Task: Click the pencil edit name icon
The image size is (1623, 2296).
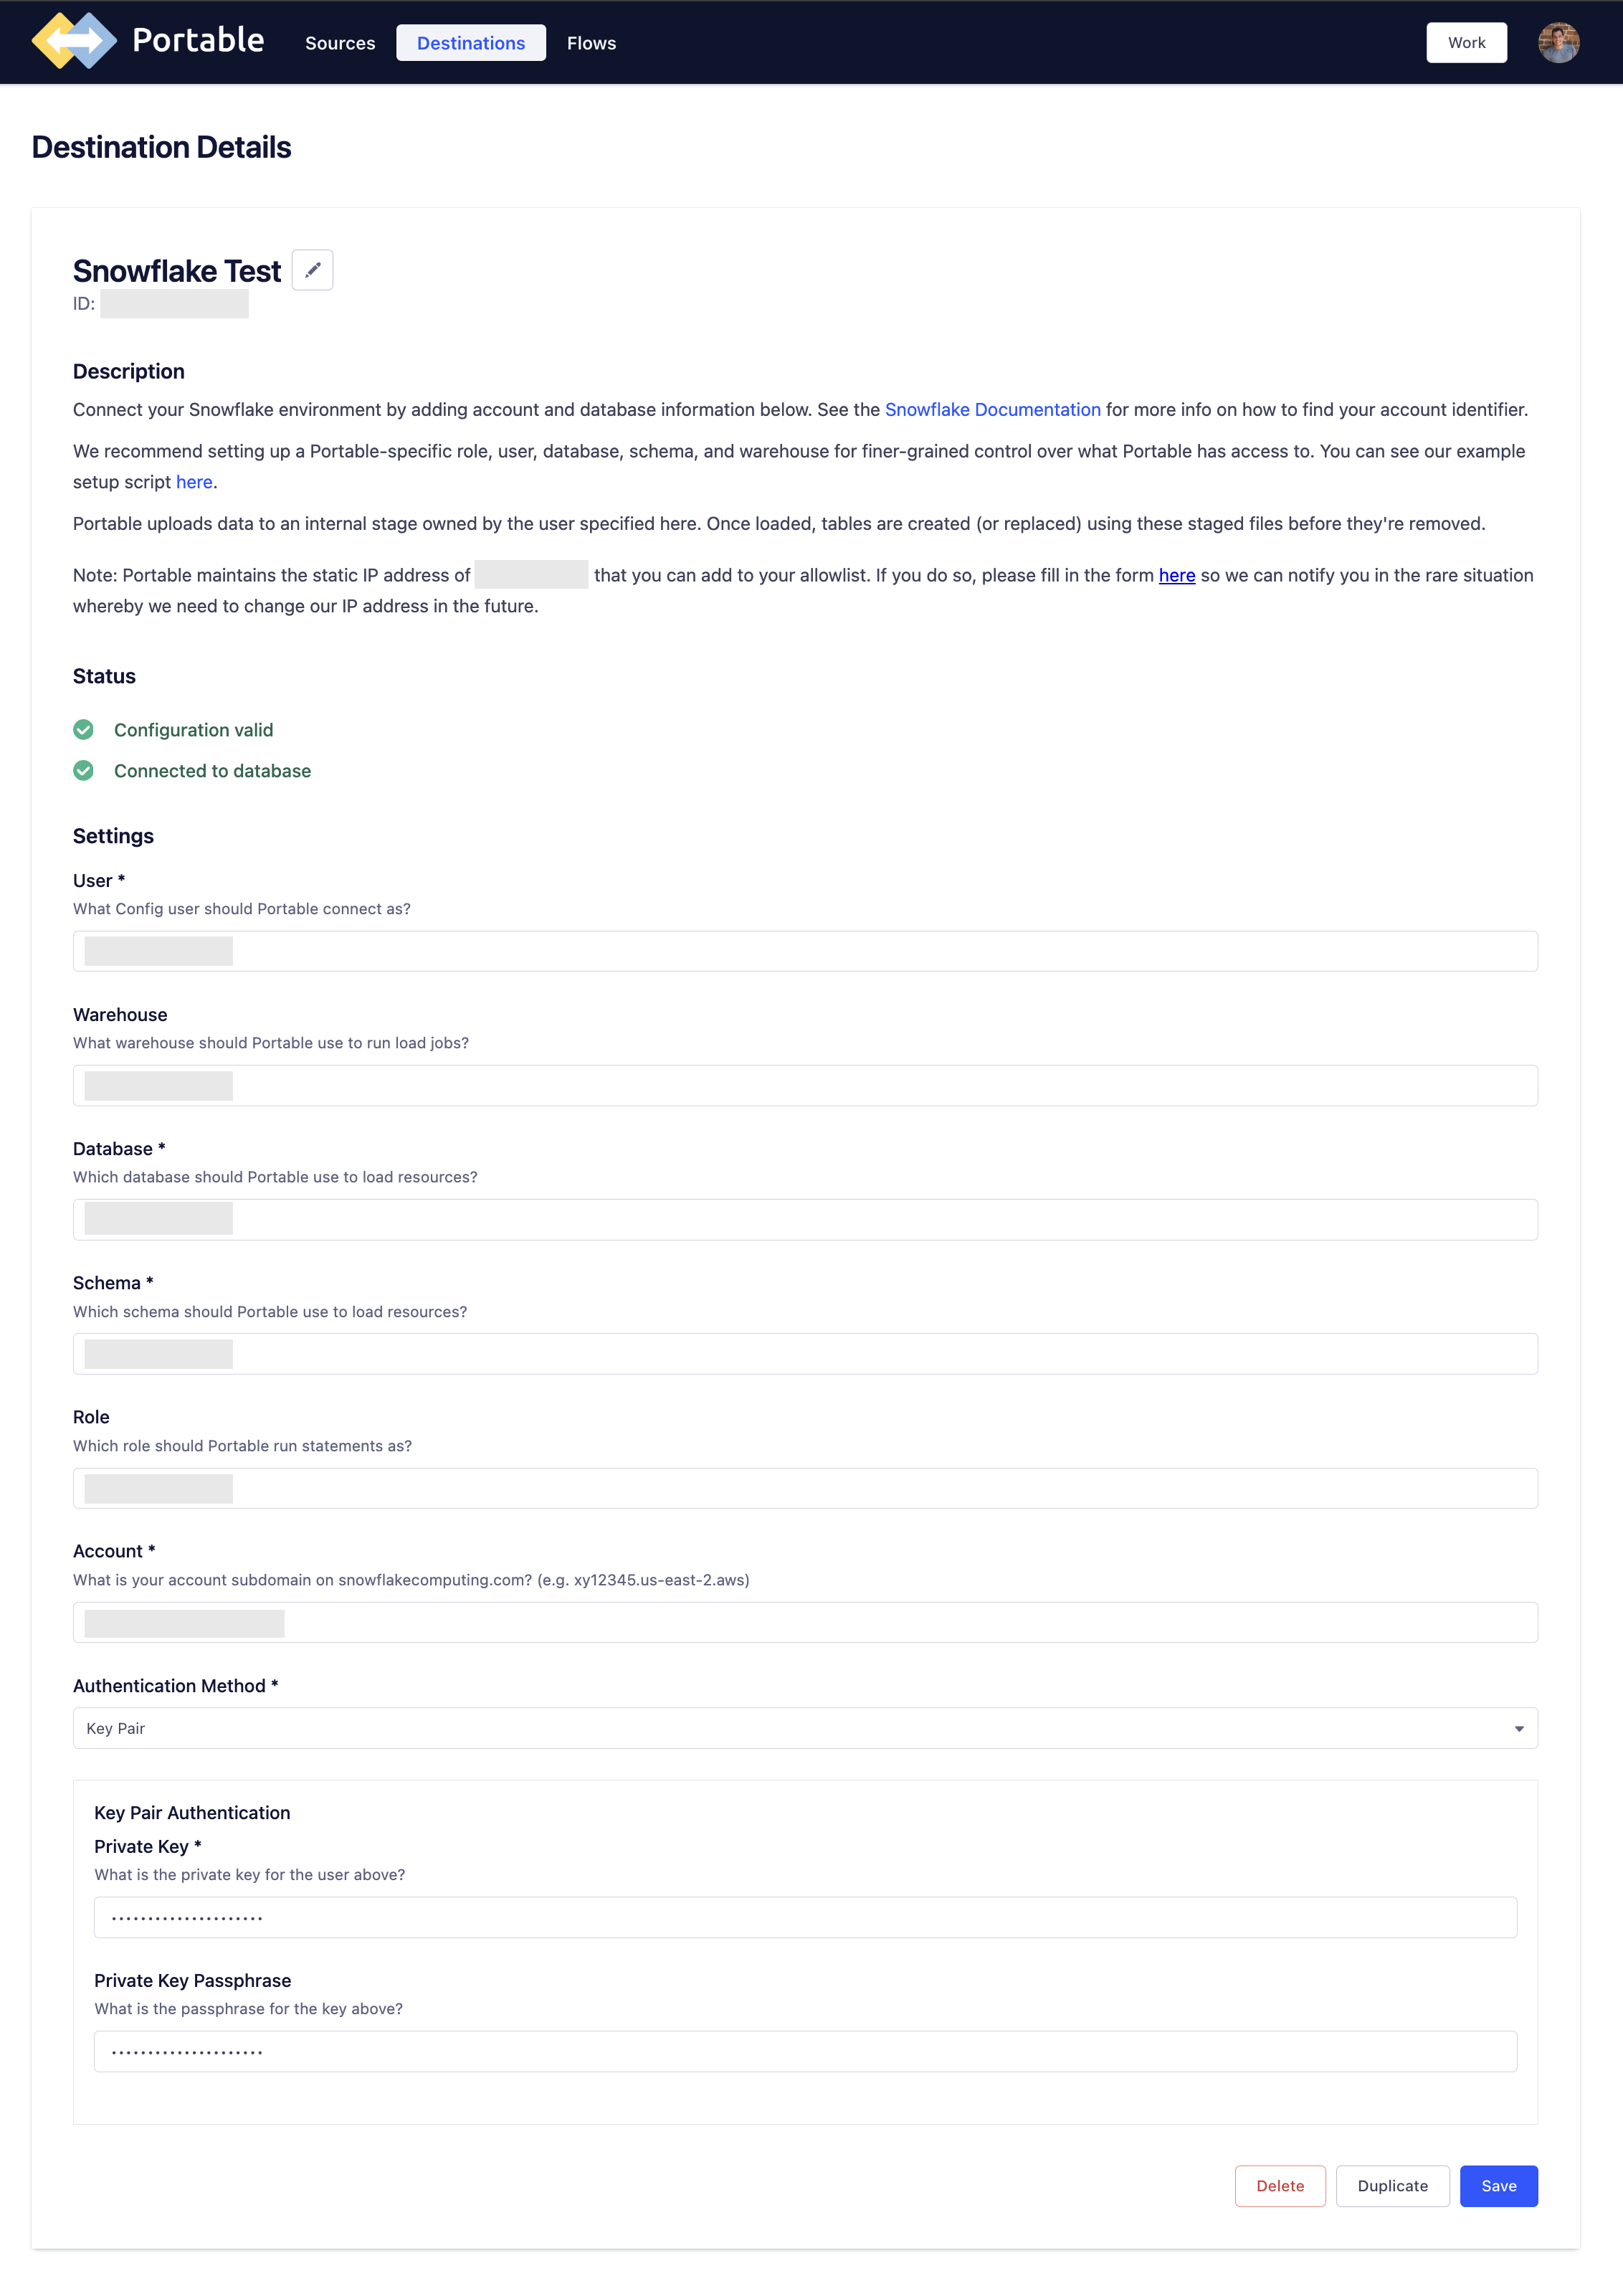Action: click(312, 270)
